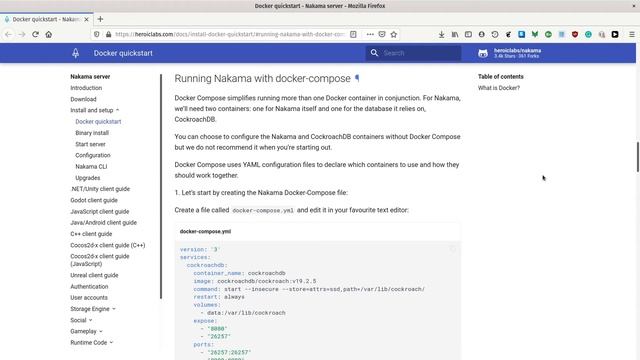
Task: Click the Nakama logo in the header
Action: click(x=76, y=53)
